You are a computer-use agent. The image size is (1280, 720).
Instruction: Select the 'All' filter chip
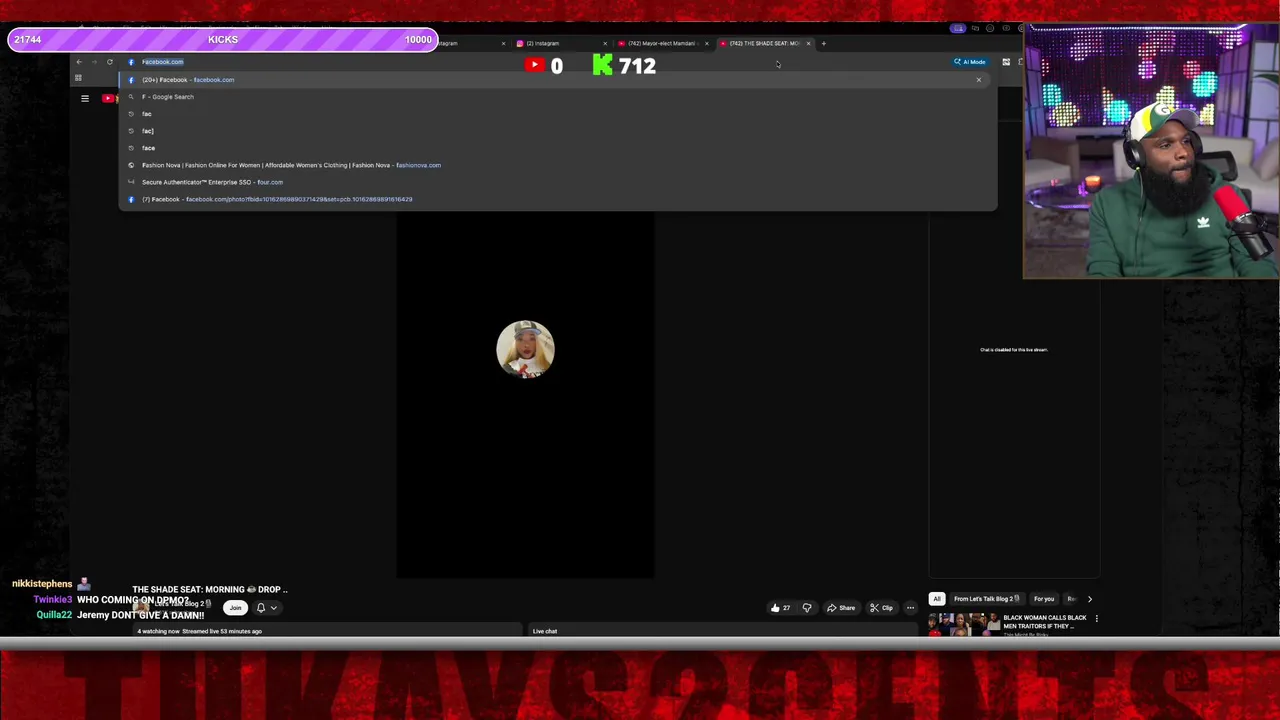937,599
